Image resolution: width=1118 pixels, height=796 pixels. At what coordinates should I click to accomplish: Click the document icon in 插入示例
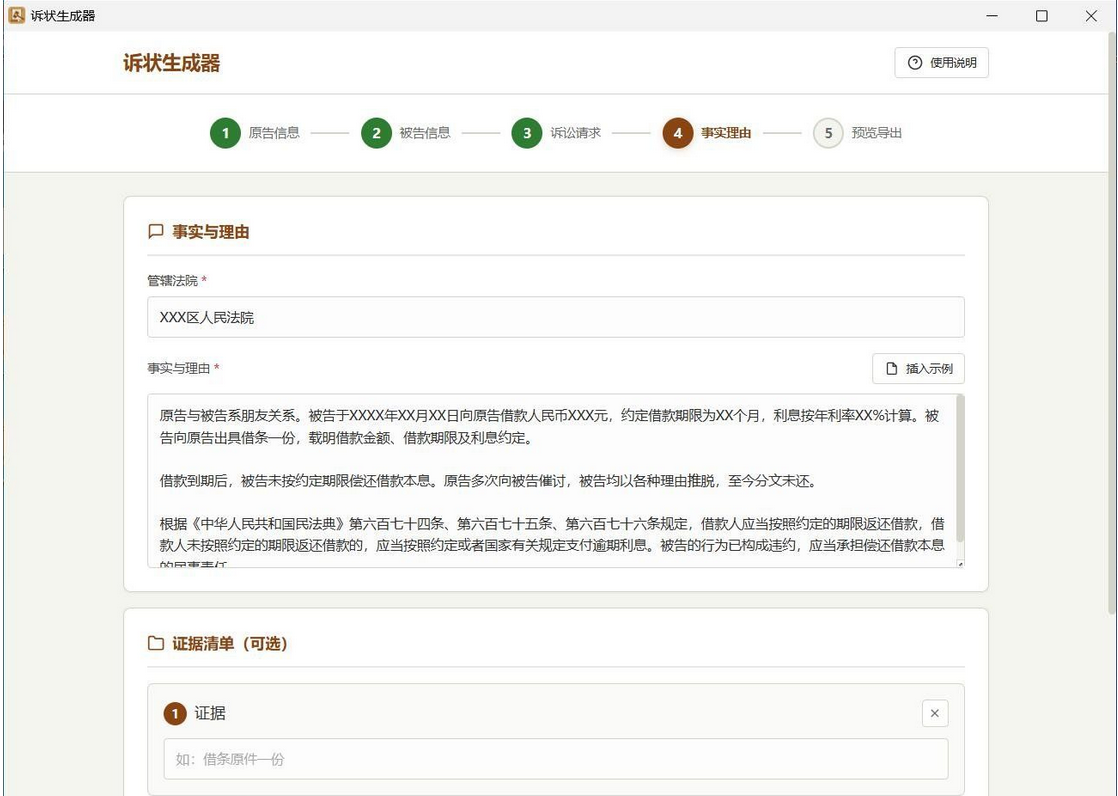[891, 369]
